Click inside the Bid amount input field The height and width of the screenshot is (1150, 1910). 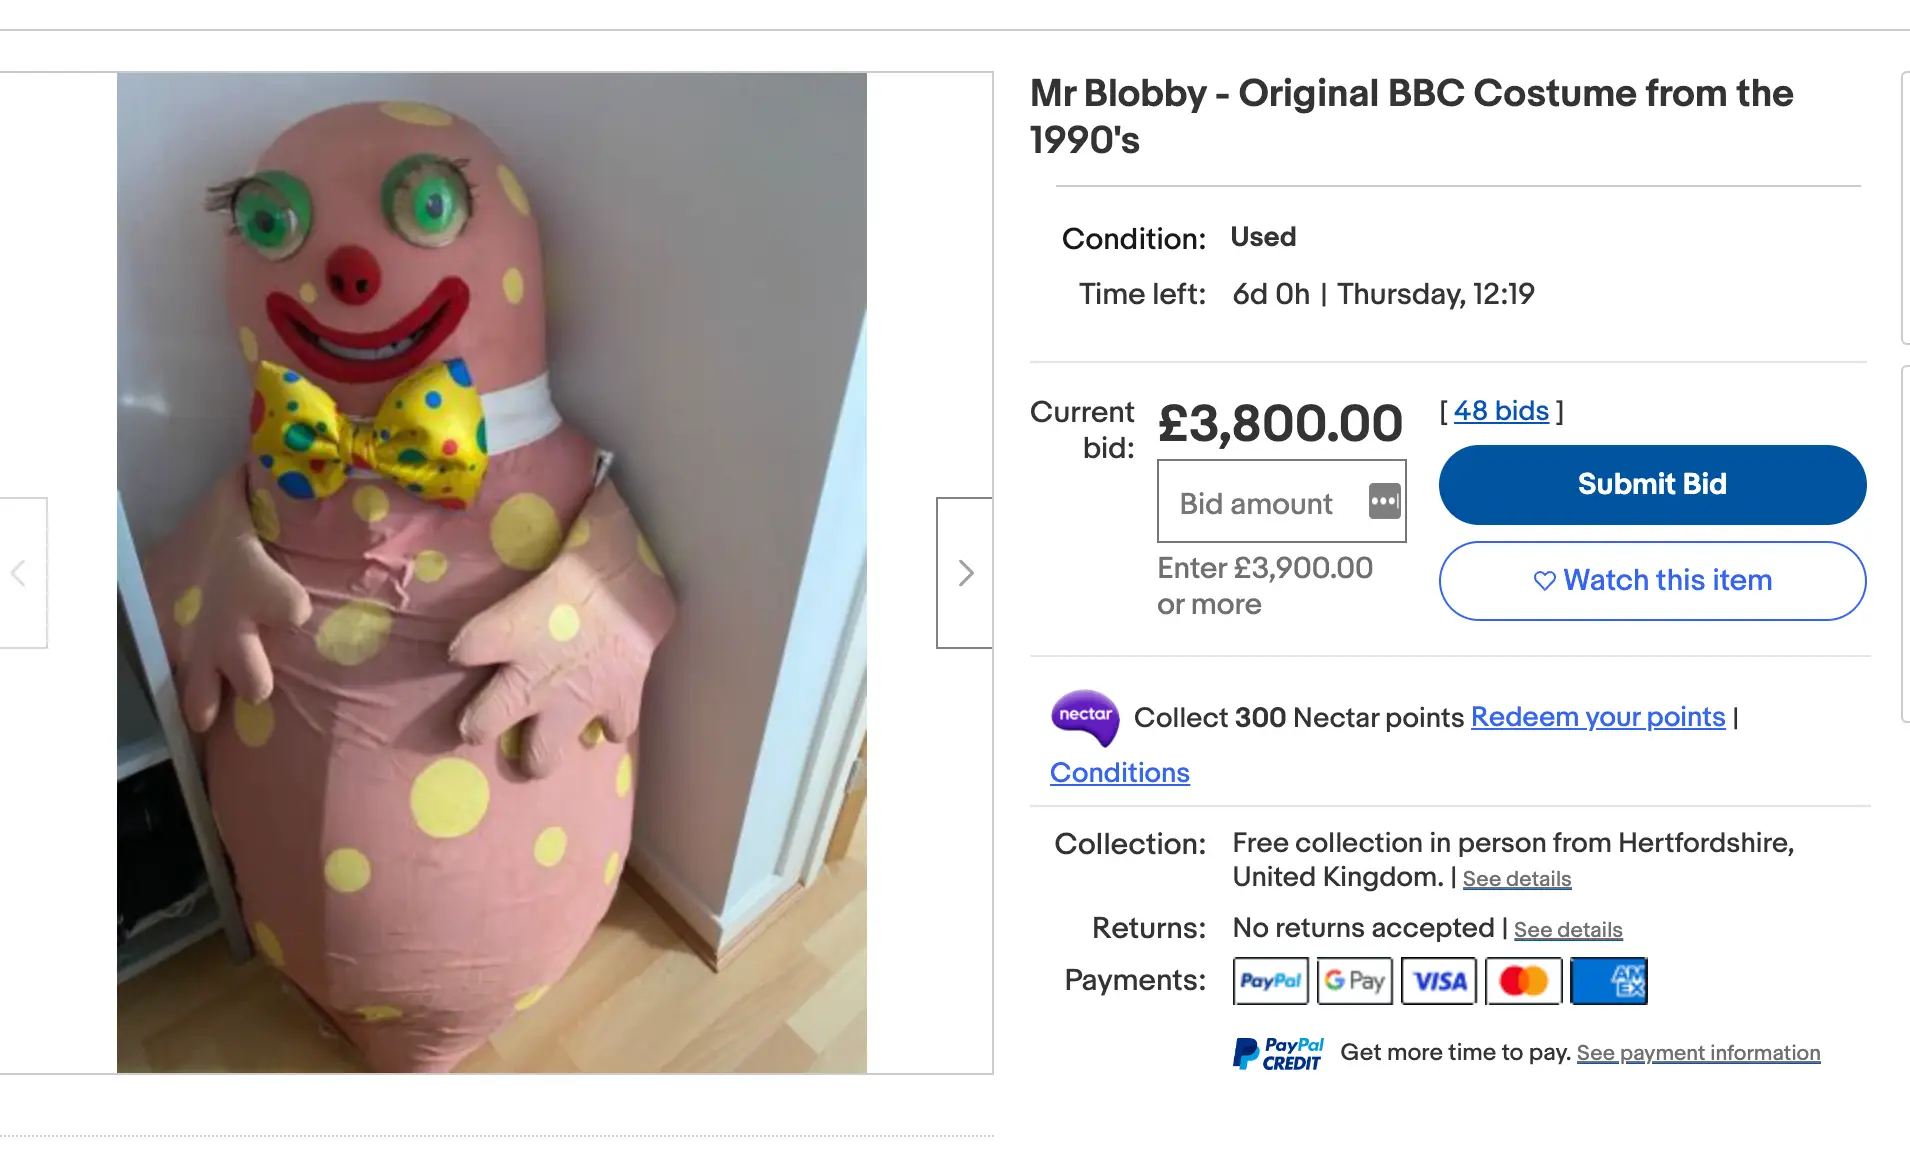(1255, 503)
